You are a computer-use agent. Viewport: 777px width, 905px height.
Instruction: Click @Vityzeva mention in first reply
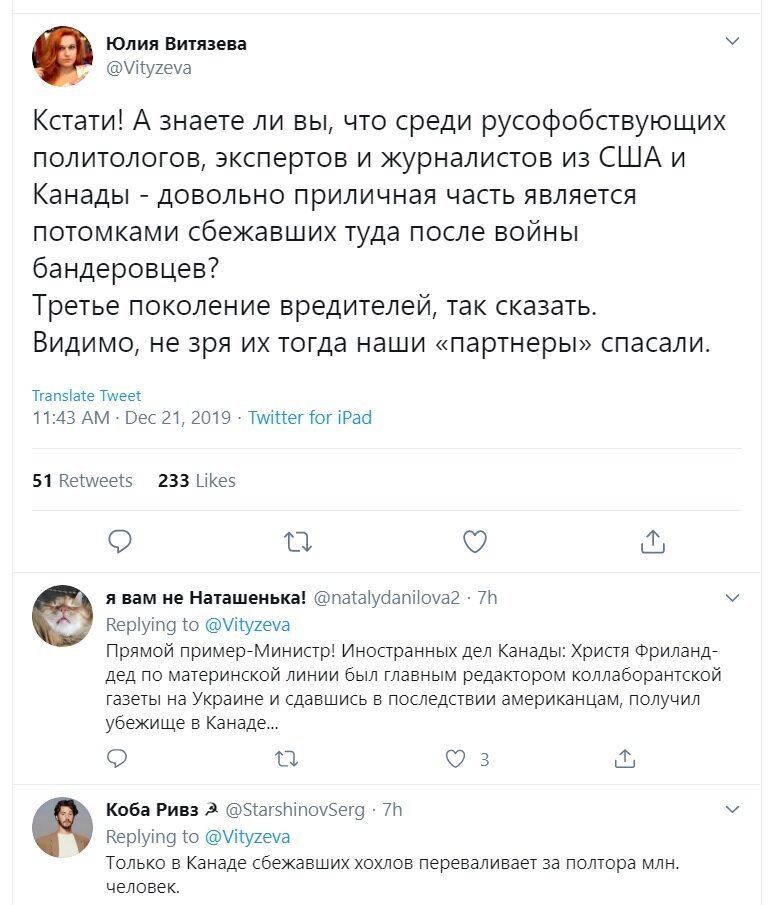point(248,624)
